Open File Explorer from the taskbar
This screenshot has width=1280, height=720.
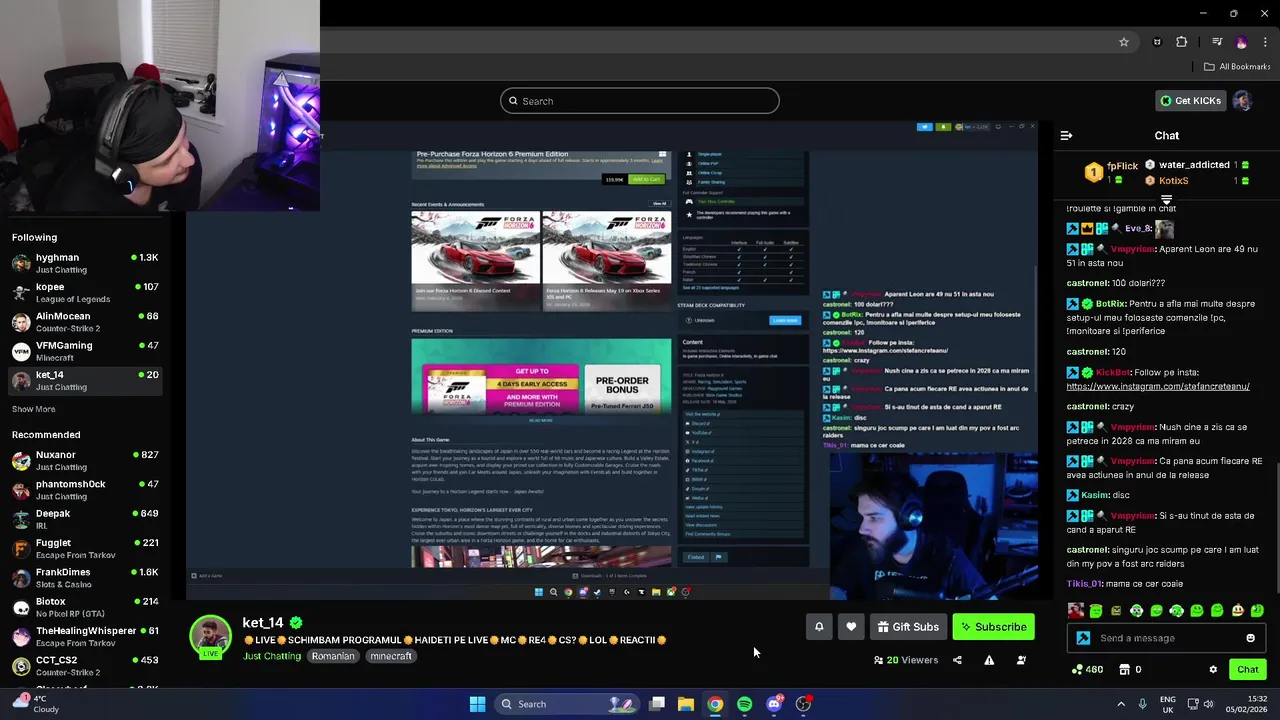(x=686, y=704)
